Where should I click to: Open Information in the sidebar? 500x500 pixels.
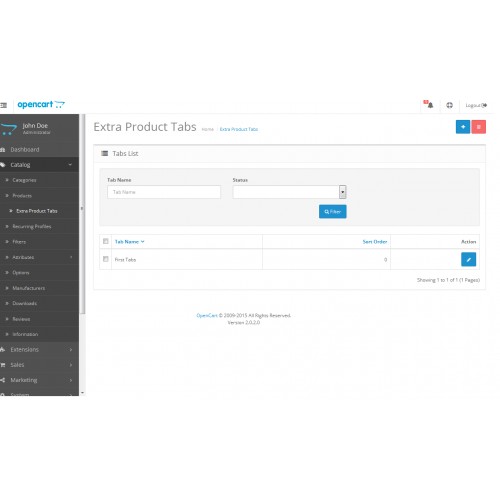[39, 334]
